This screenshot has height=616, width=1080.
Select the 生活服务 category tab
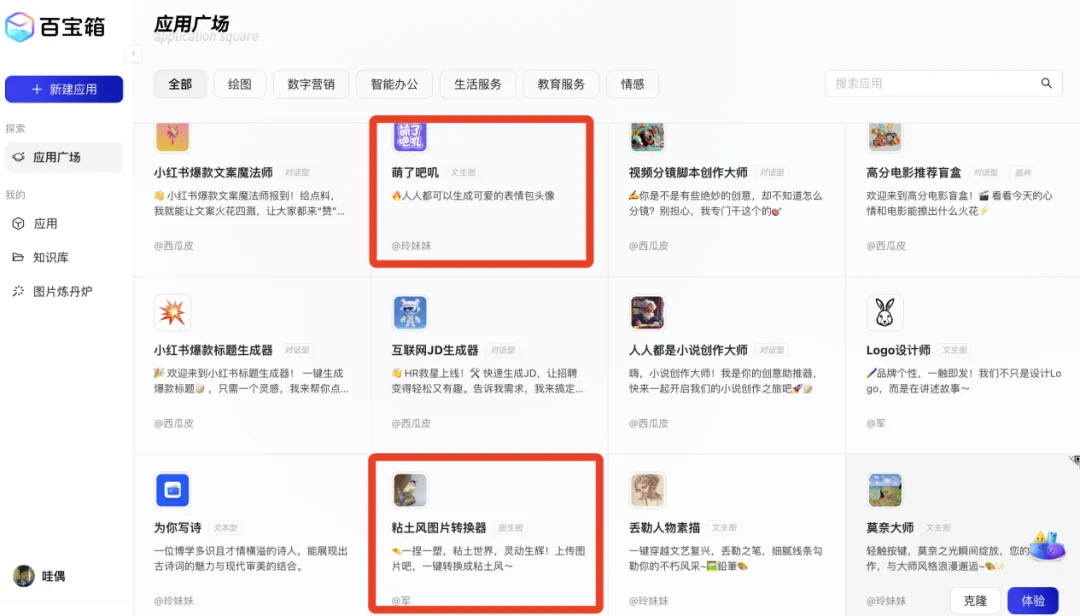pos(478,84)
